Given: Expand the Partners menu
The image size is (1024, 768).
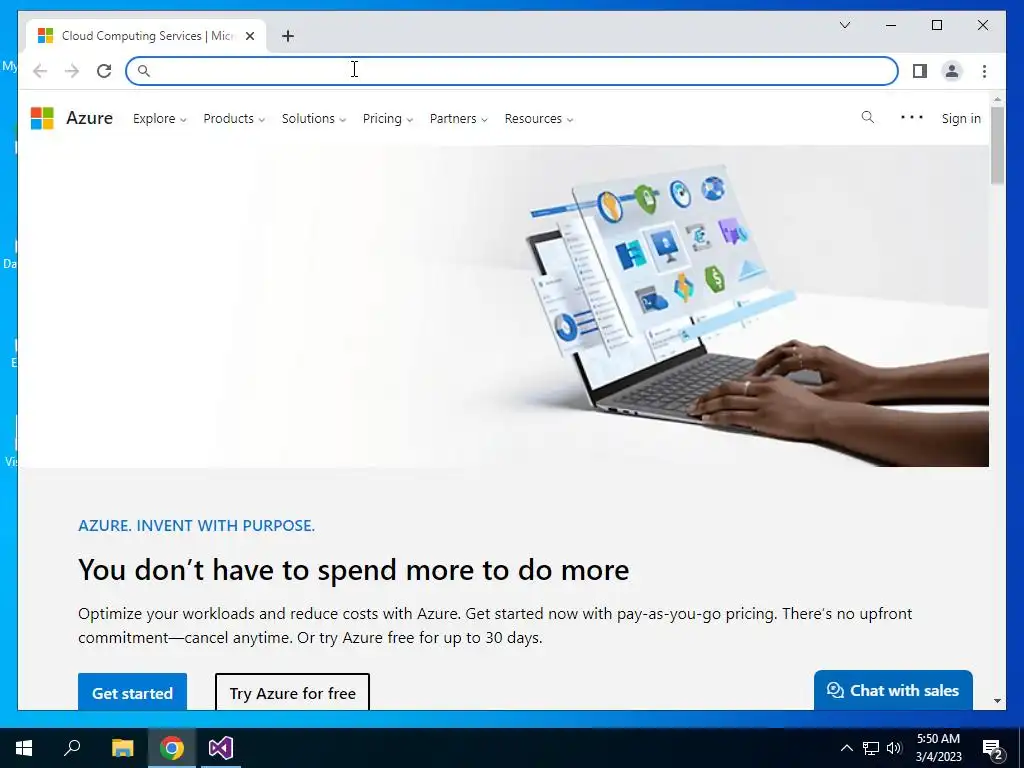Looking at the screenshot, I should click(458, 119).
